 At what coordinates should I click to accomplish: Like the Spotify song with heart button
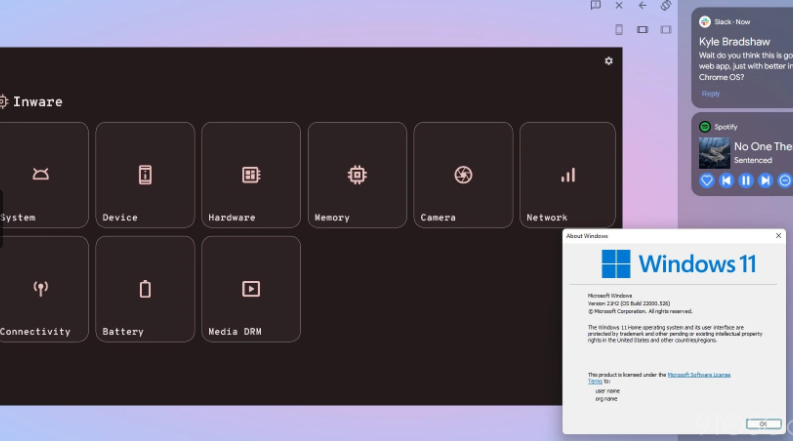pyautogui.click(x=706, y=181)
